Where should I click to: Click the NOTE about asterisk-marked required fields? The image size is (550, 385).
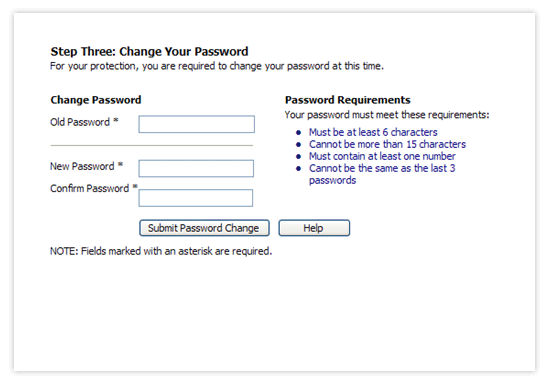click(161, 251)
